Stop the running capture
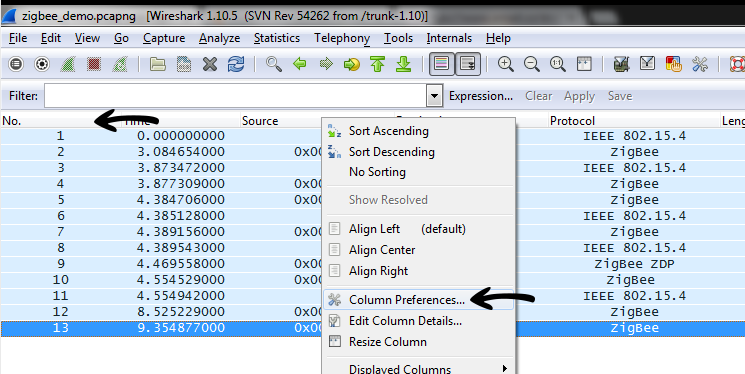 pyautogui.click(x=94, y=64)
